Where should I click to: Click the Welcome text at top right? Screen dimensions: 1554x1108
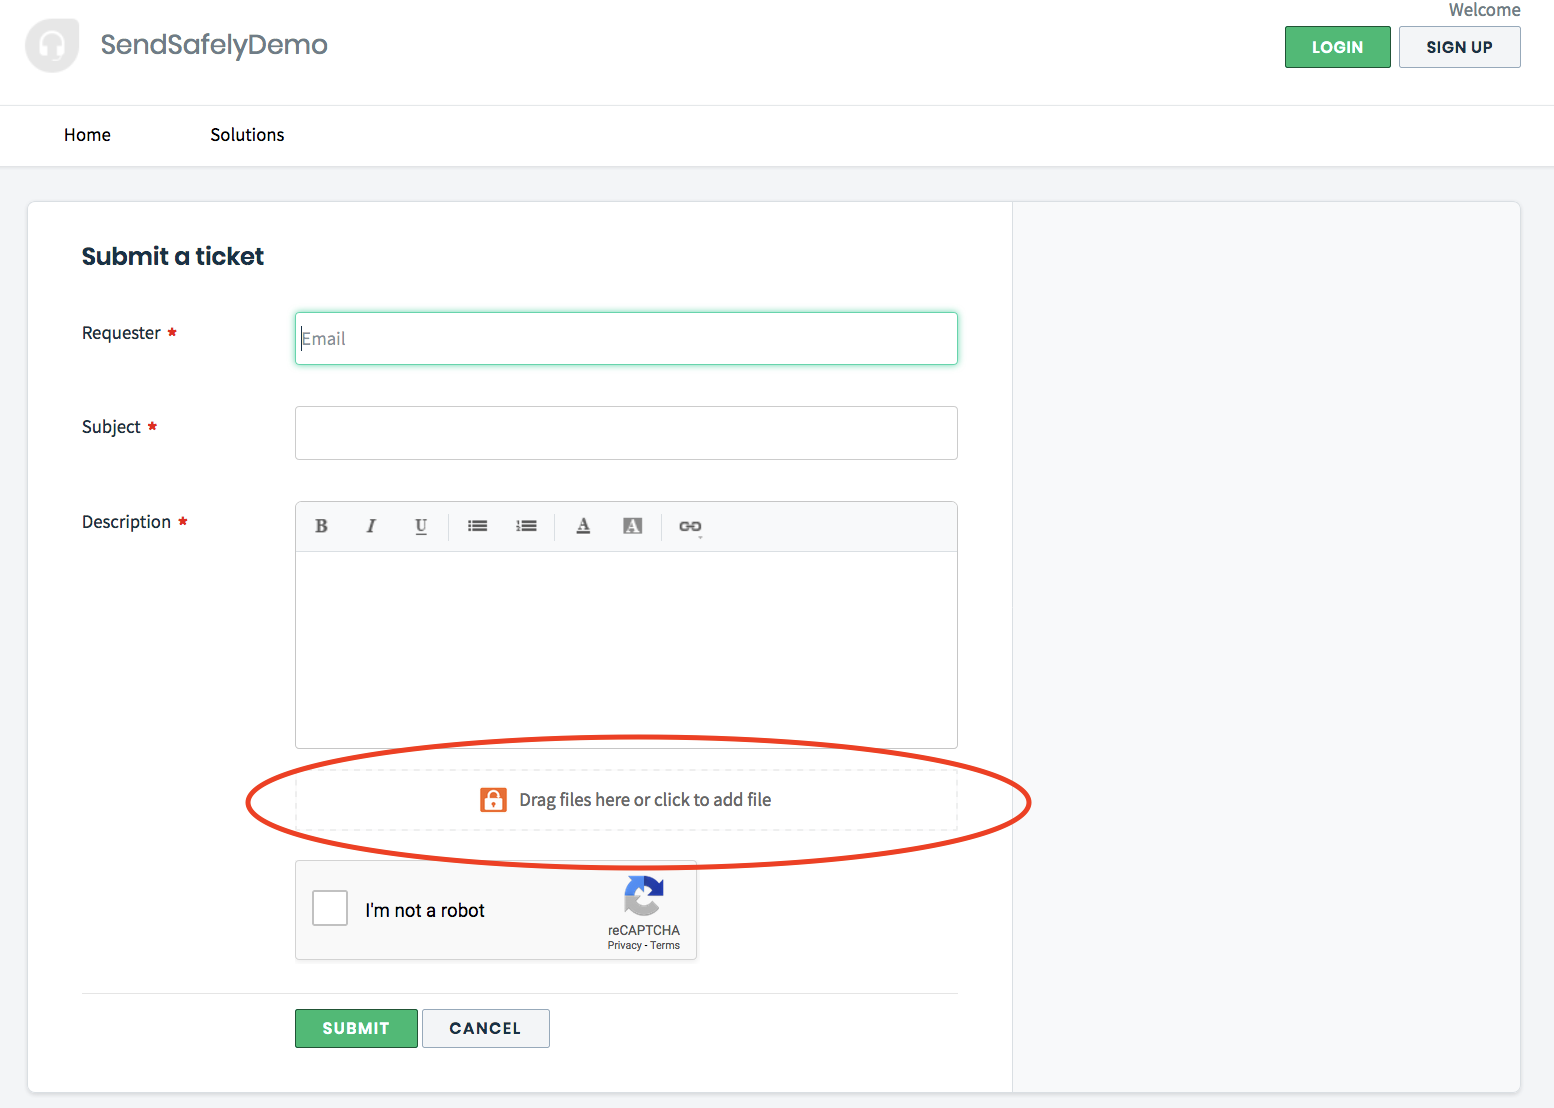pos(1484,10)
